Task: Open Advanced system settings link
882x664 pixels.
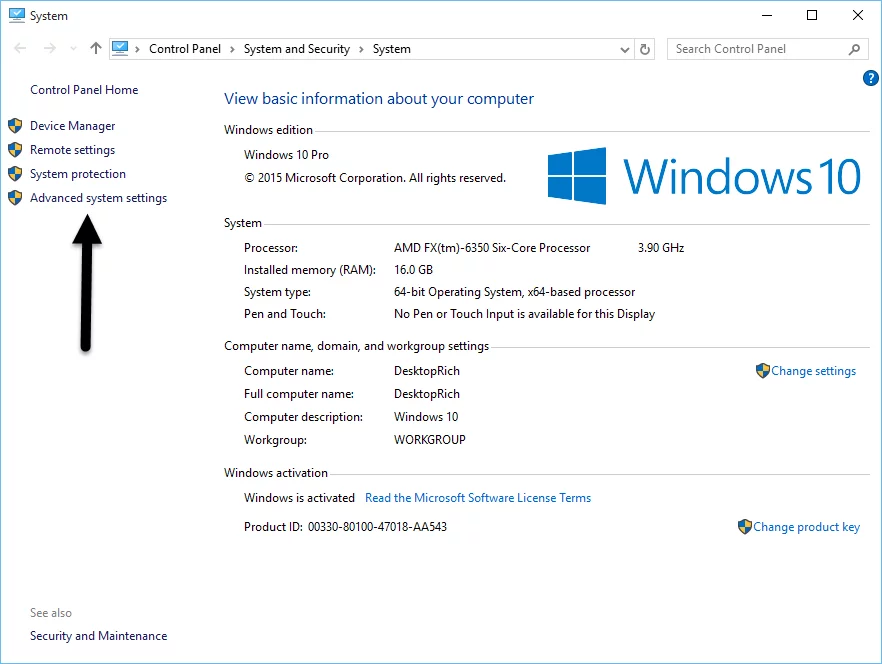Action: (x=98, y=198)
